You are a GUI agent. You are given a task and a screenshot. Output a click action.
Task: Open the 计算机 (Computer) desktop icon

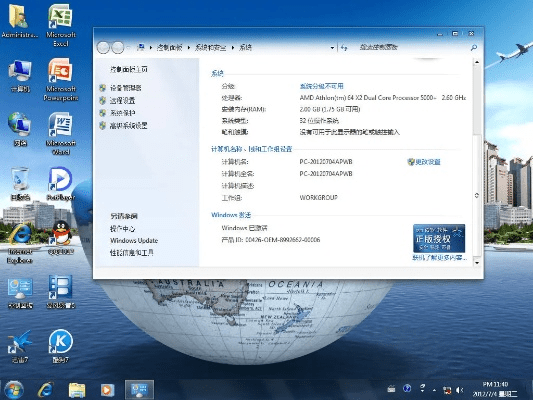click(x=20, y=76)
